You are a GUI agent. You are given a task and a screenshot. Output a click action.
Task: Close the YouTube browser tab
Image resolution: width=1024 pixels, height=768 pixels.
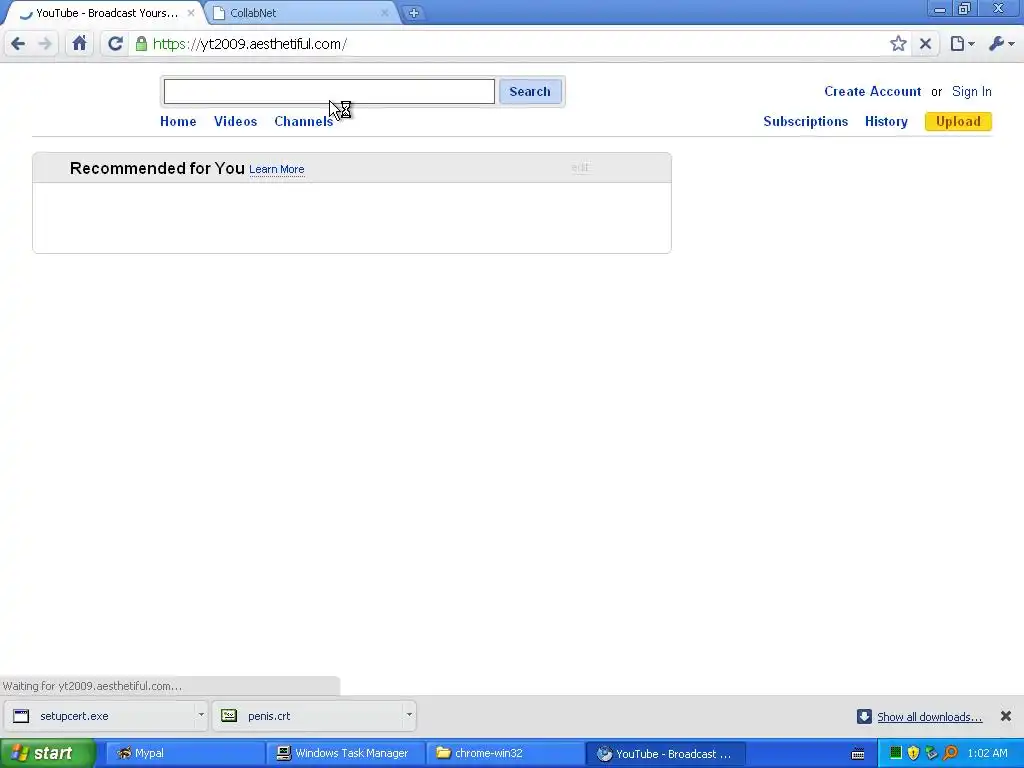coord(191,13)
